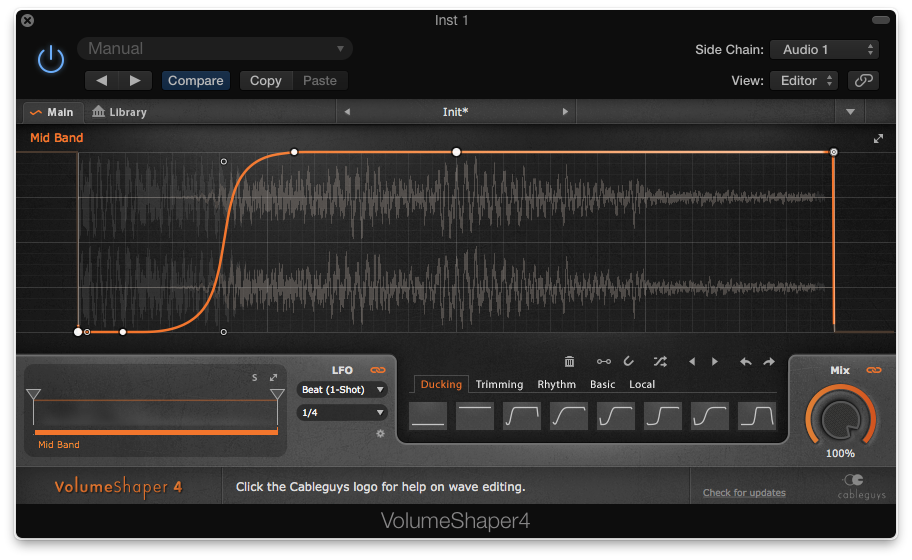This screenshot has height=560, width=912.
Task: Click the left band split handle
Action: [34, 395]
